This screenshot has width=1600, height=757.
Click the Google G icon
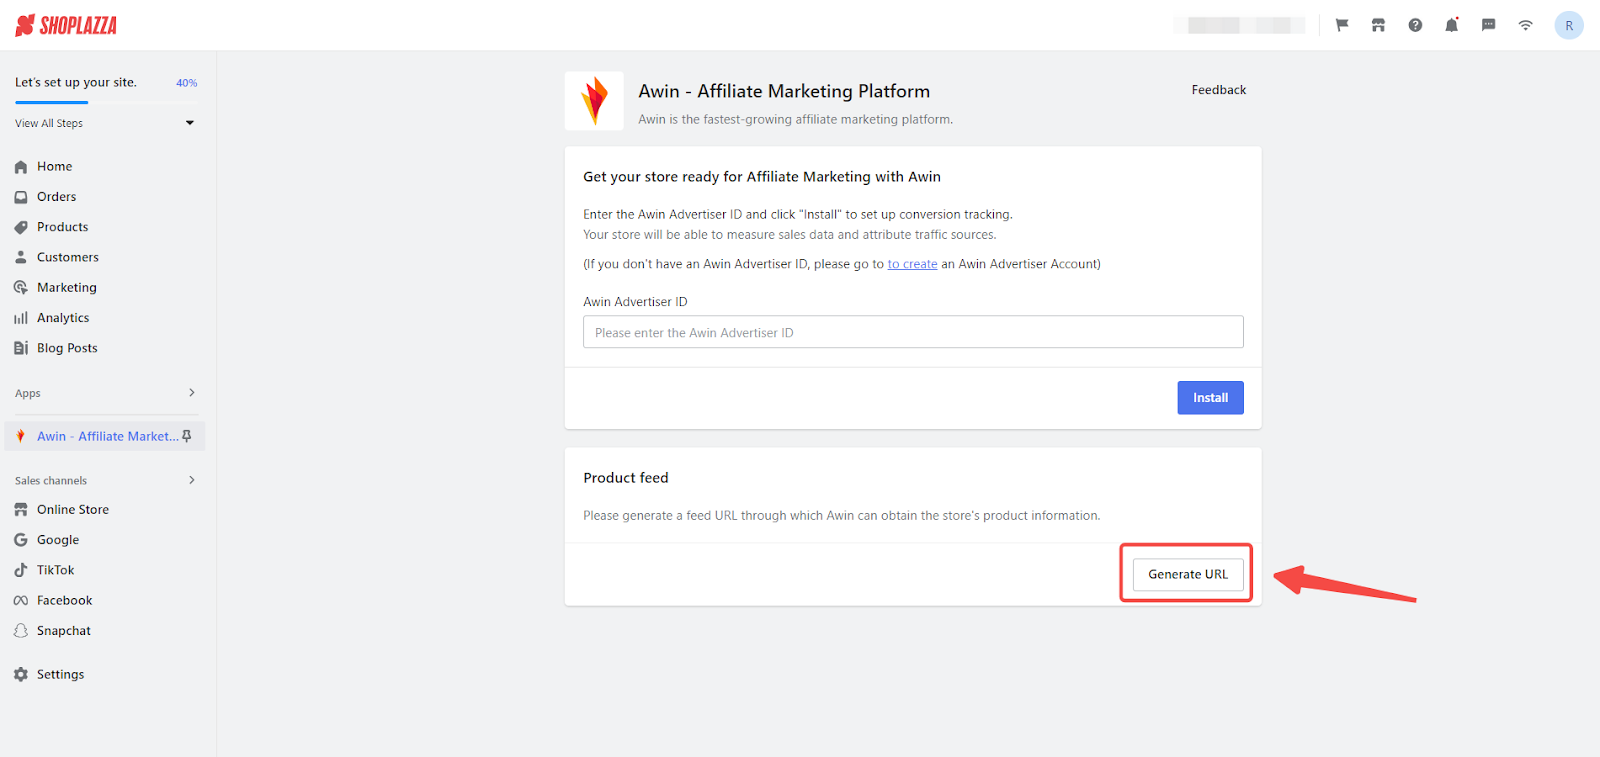[21, 540]
